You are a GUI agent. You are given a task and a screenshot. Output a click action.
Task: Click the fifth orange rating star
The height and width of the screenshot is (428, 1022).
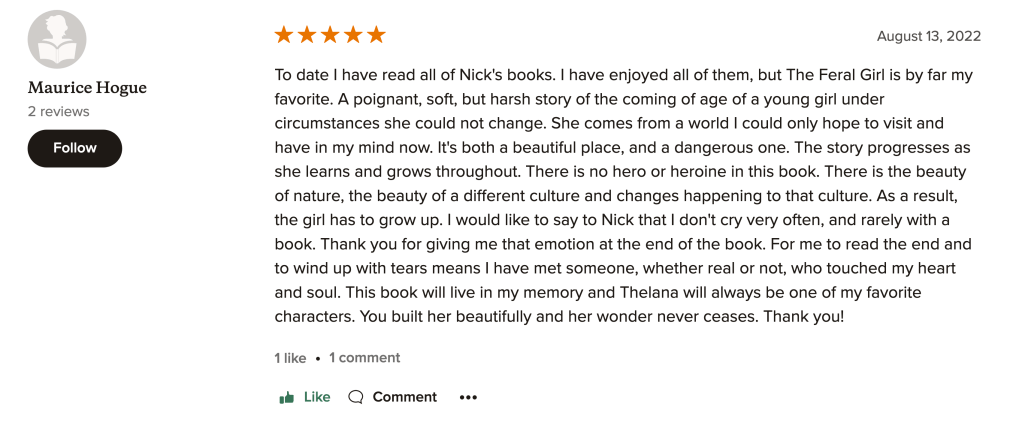[x=376, y=35]
